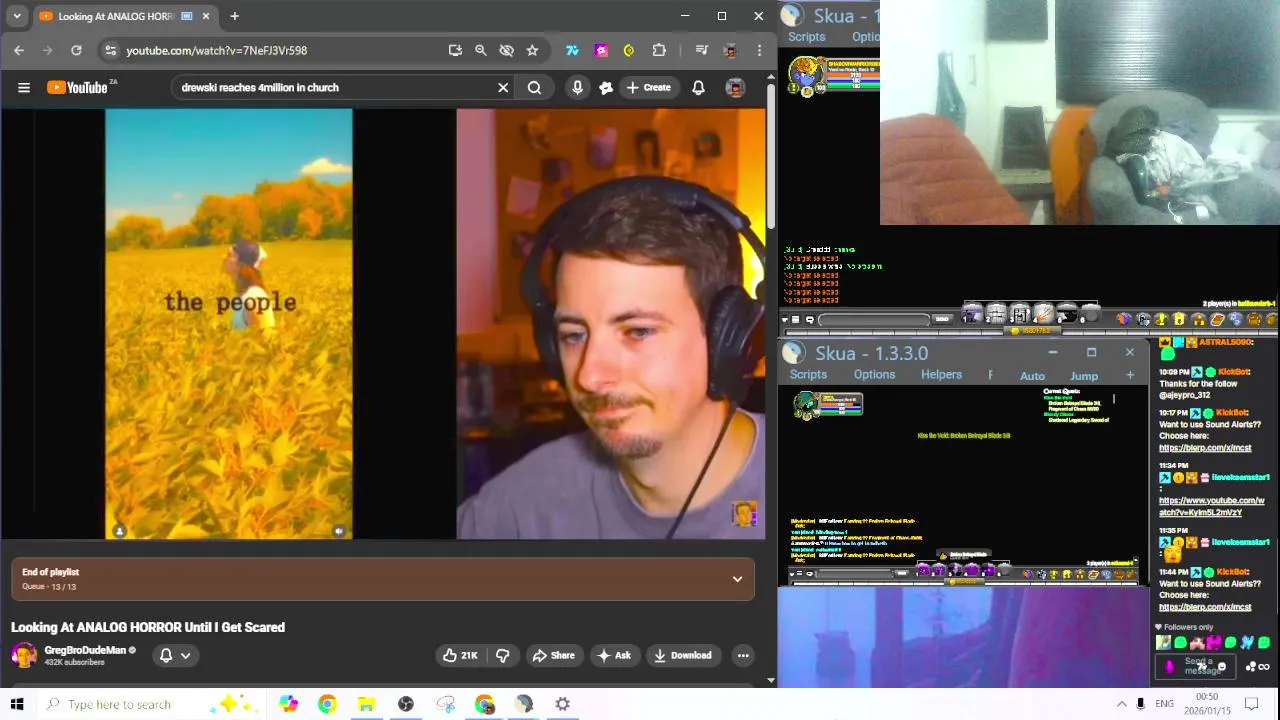Image resolution: width=1280 pixels, height=720 pixels.
Task: Open the GregBroDudeMan channel avatar
Action: [24, 655]
